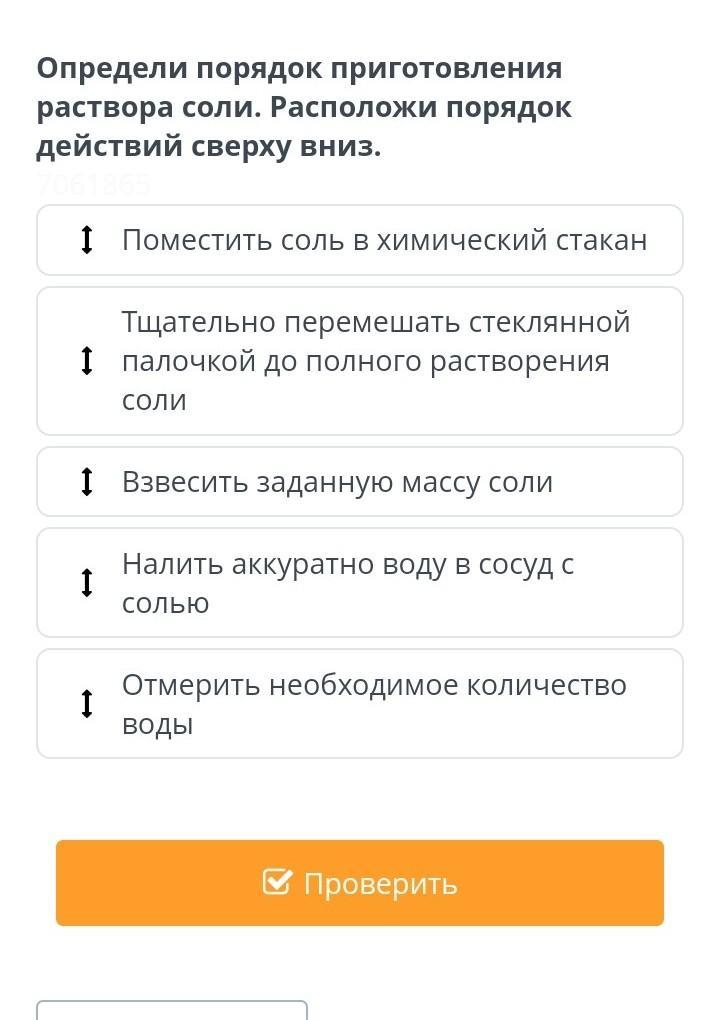Image resolution: width=720 pixels, height=1020 pixels.
Task: Click the orange Проверить button
Action: 360,883
